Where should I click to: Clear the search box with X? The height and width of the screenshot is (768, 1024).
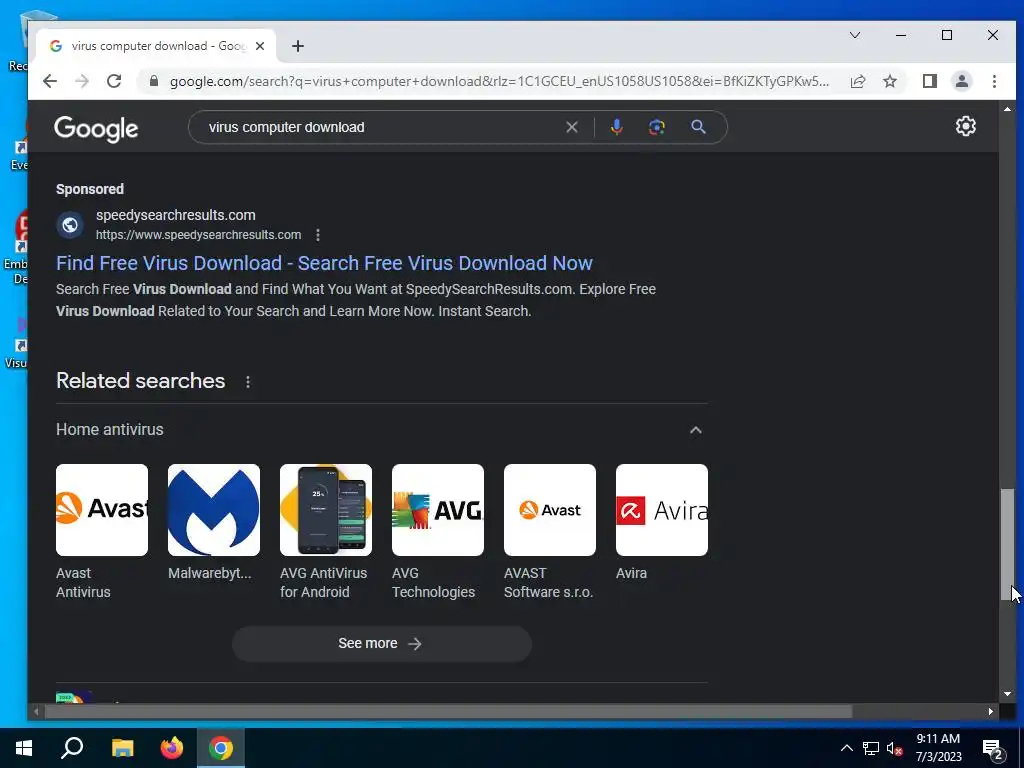571,127
